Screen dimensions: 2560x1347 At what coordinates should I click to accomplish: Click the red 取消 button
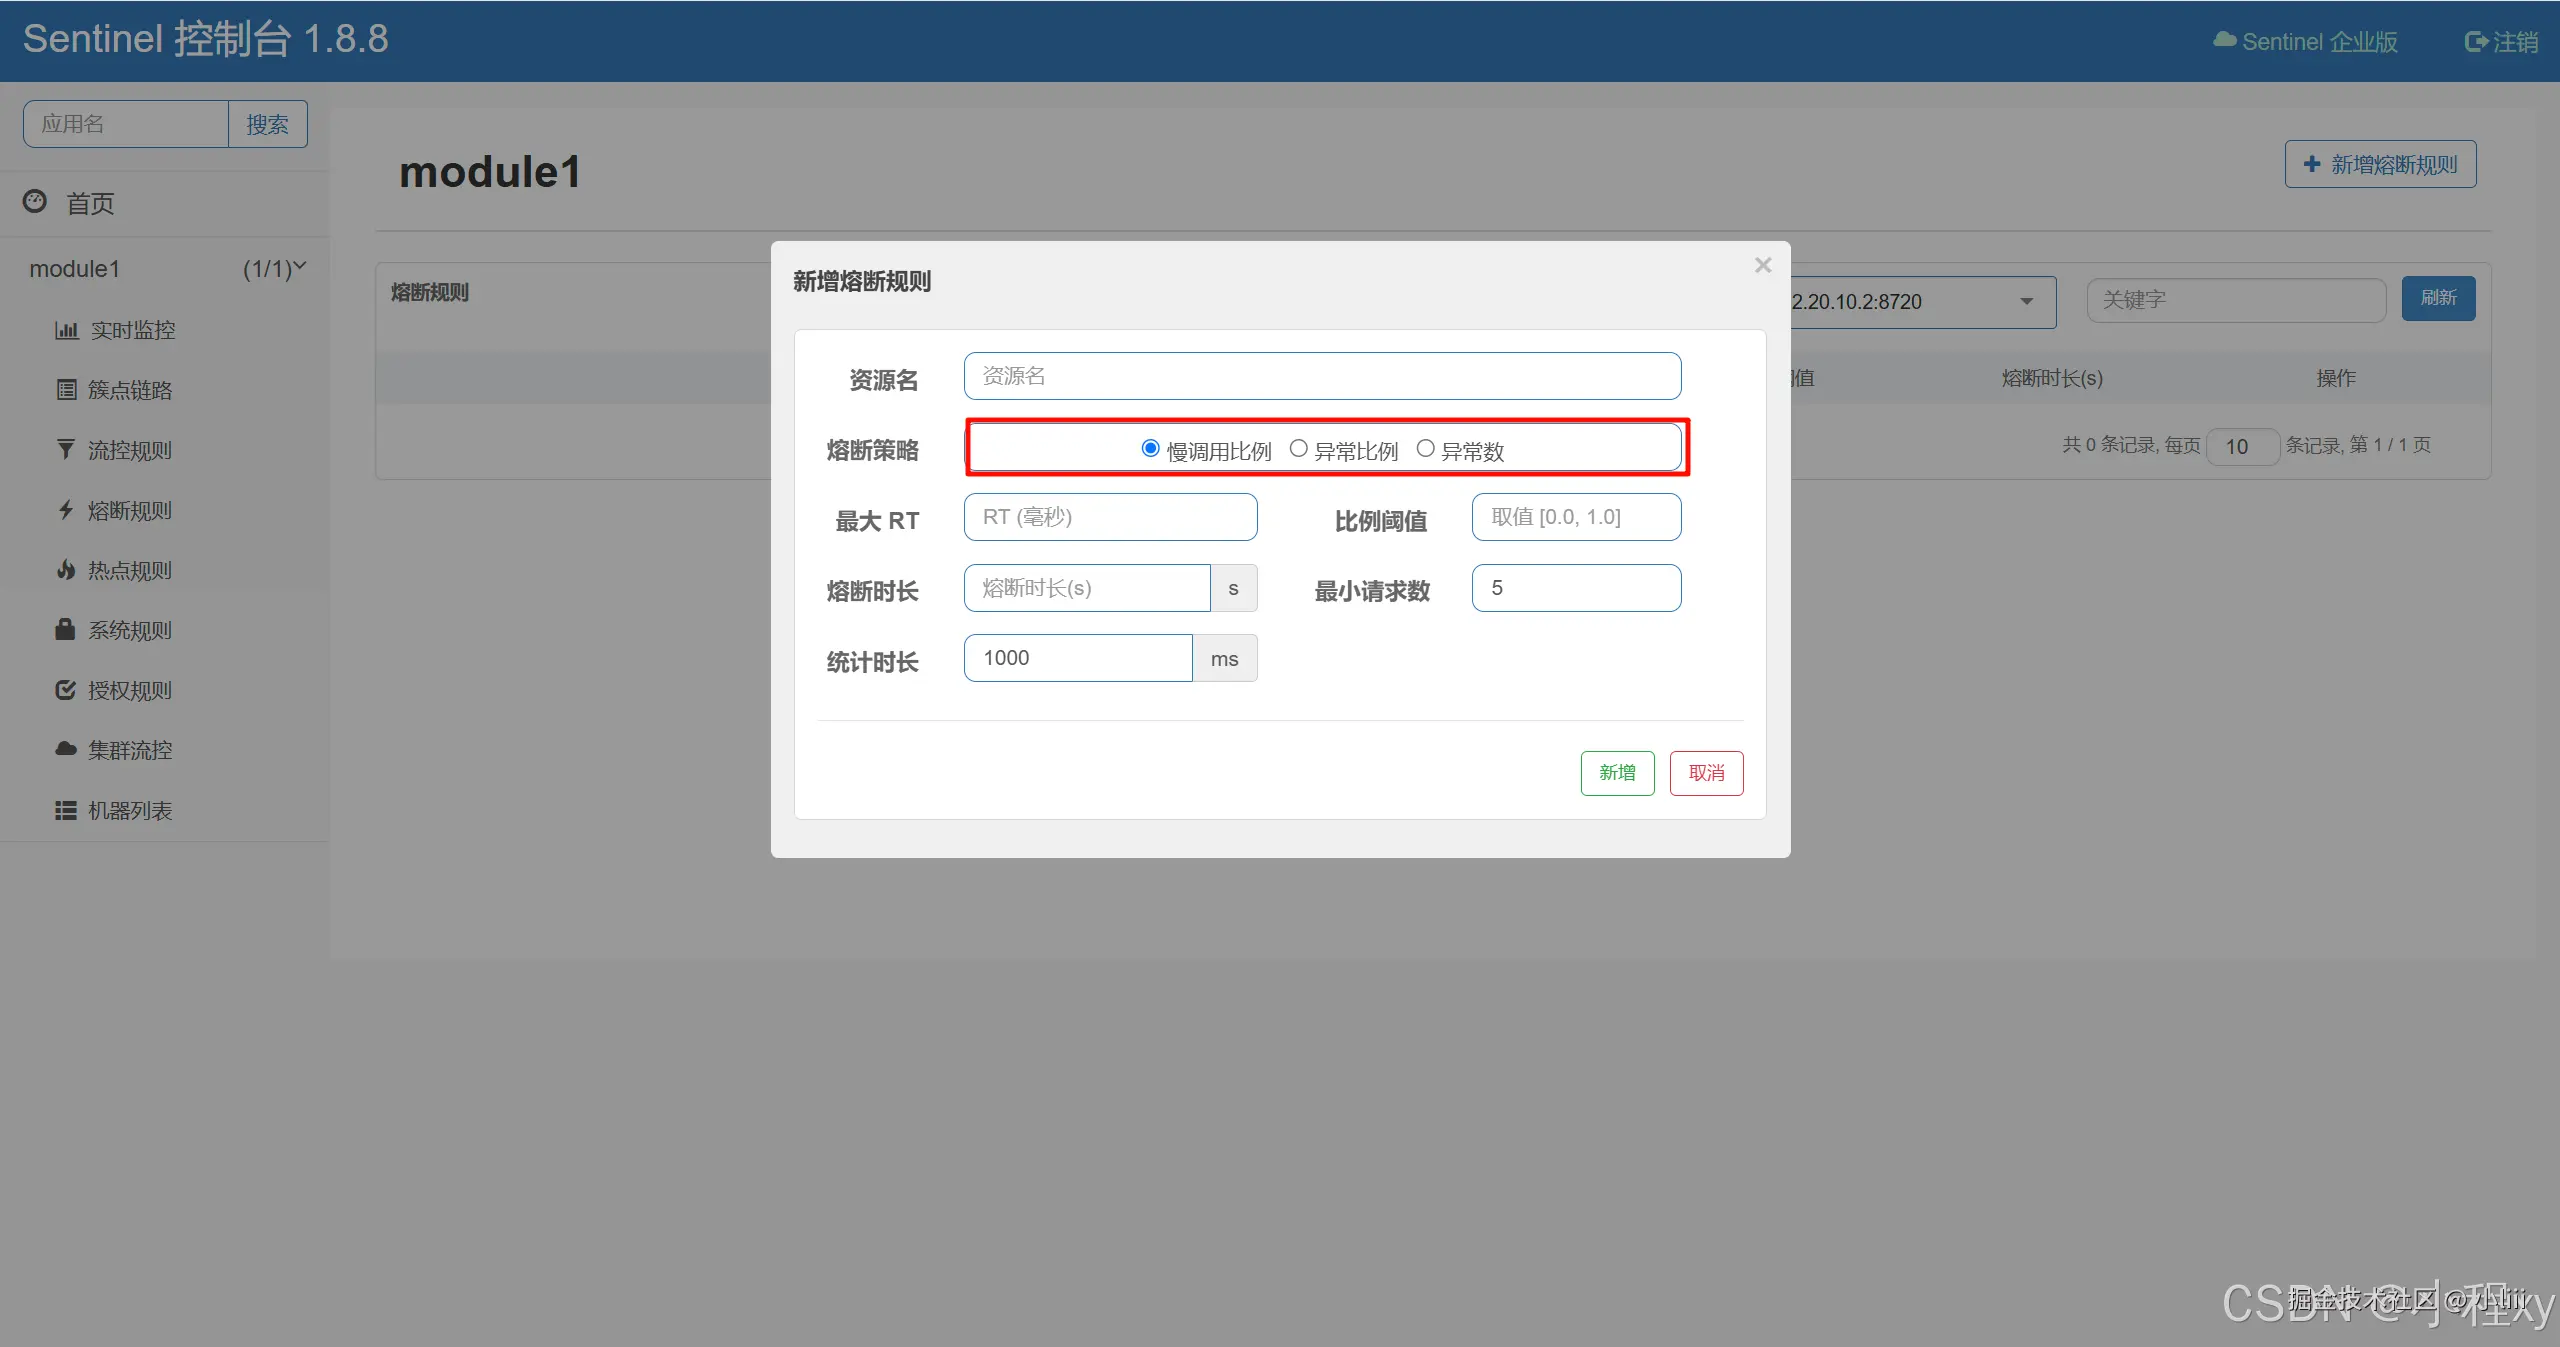[1706, 773]
